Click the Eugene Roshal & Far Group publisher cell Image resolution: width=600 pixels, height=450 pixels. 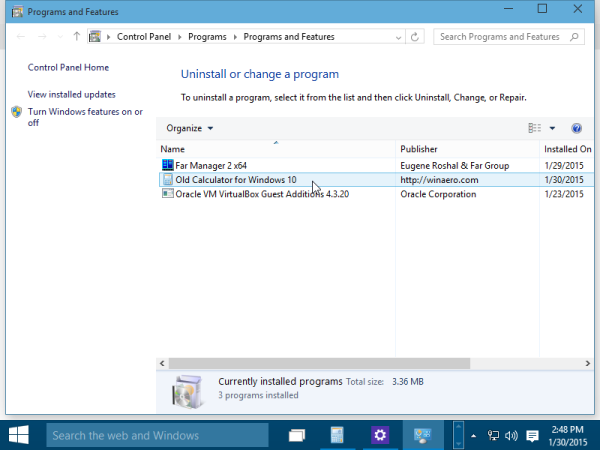pyautogui.click(x=455, y=166)
